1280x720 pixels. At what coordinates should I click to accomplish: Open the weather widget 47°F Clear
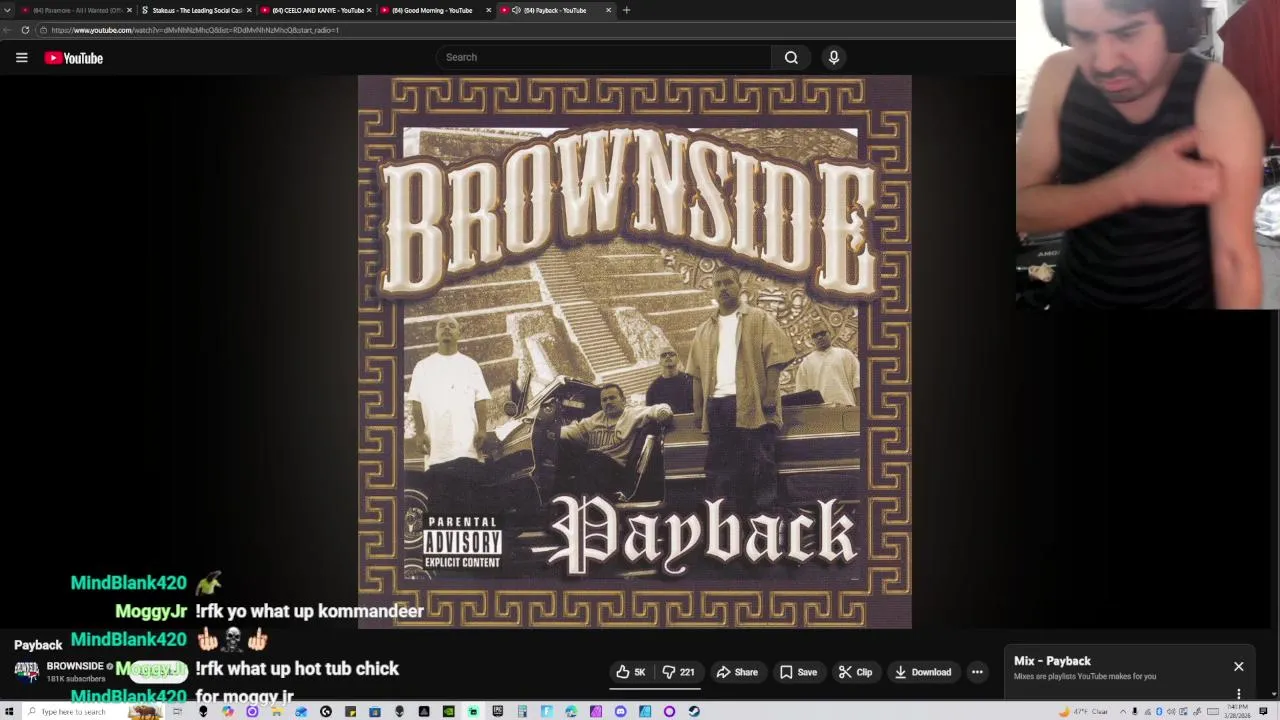[x=1085, y=712]
